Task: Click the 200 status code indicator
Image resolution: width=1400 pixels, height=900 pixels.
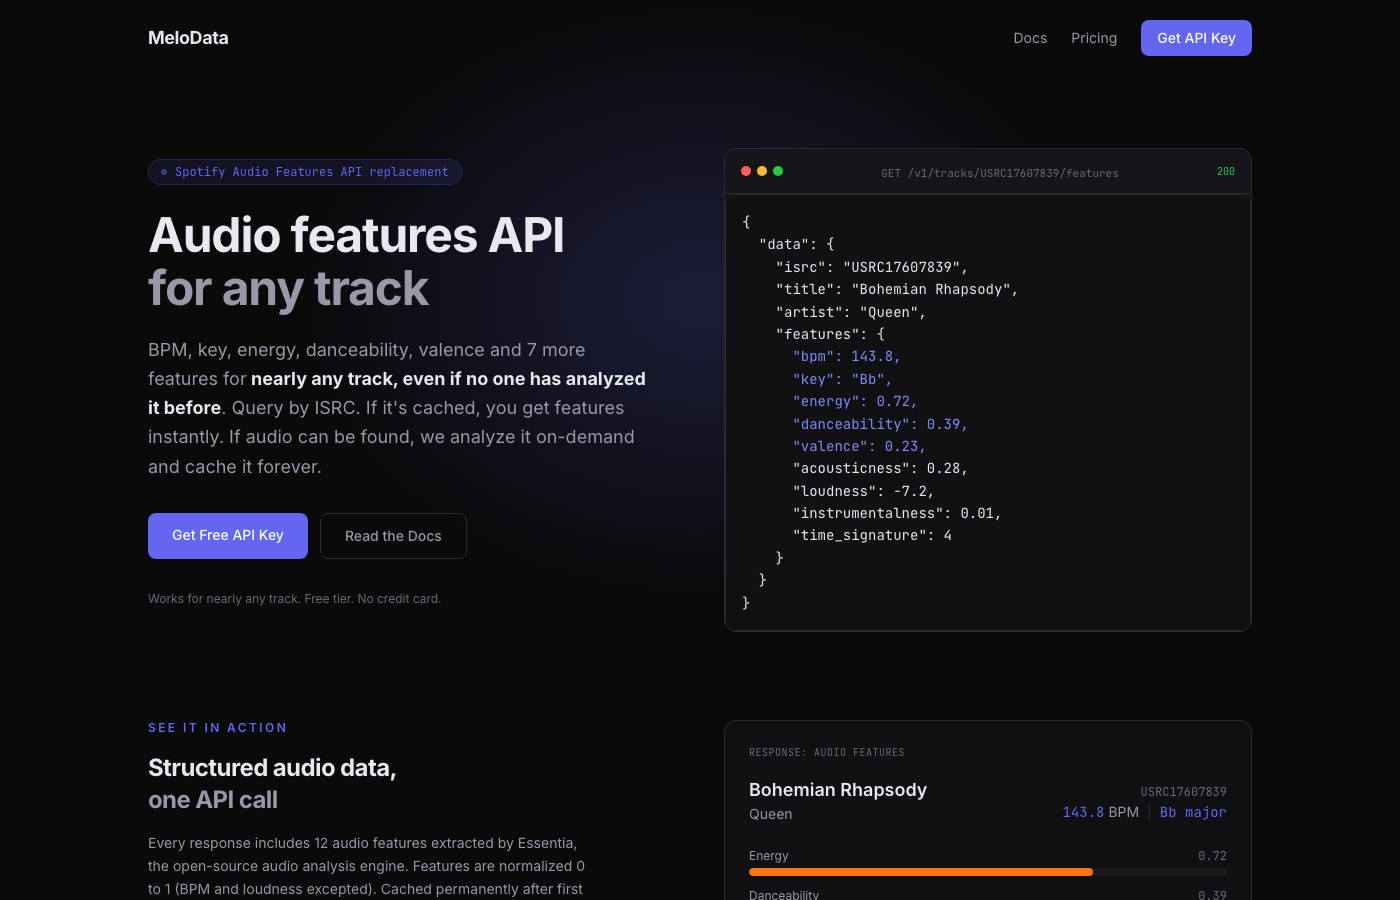Action: tap(1226, 171)
